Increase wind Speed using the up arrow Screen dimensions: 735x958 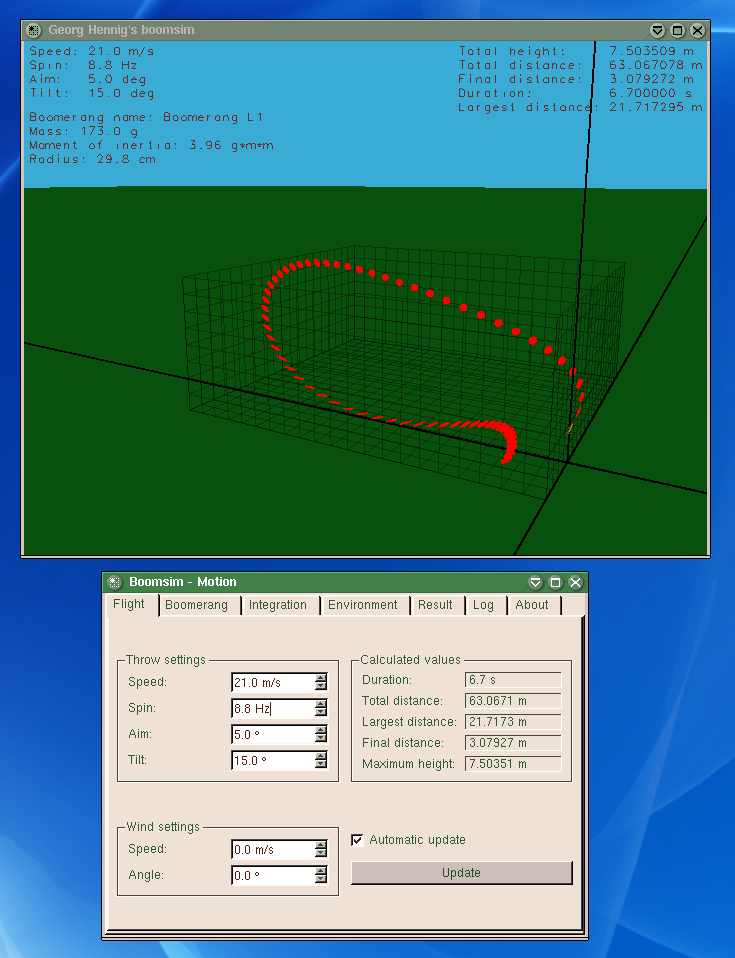click(321, 845)
